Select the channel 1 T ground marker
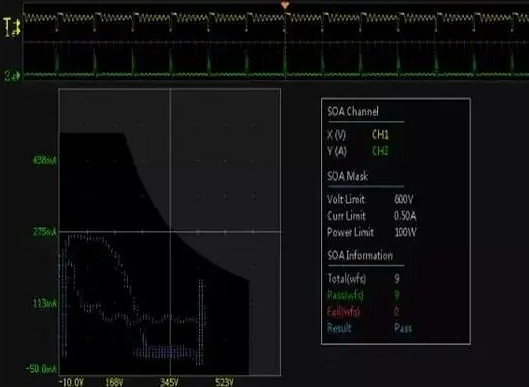This screenshot has height=387, width=529. [x=11, y=27]
